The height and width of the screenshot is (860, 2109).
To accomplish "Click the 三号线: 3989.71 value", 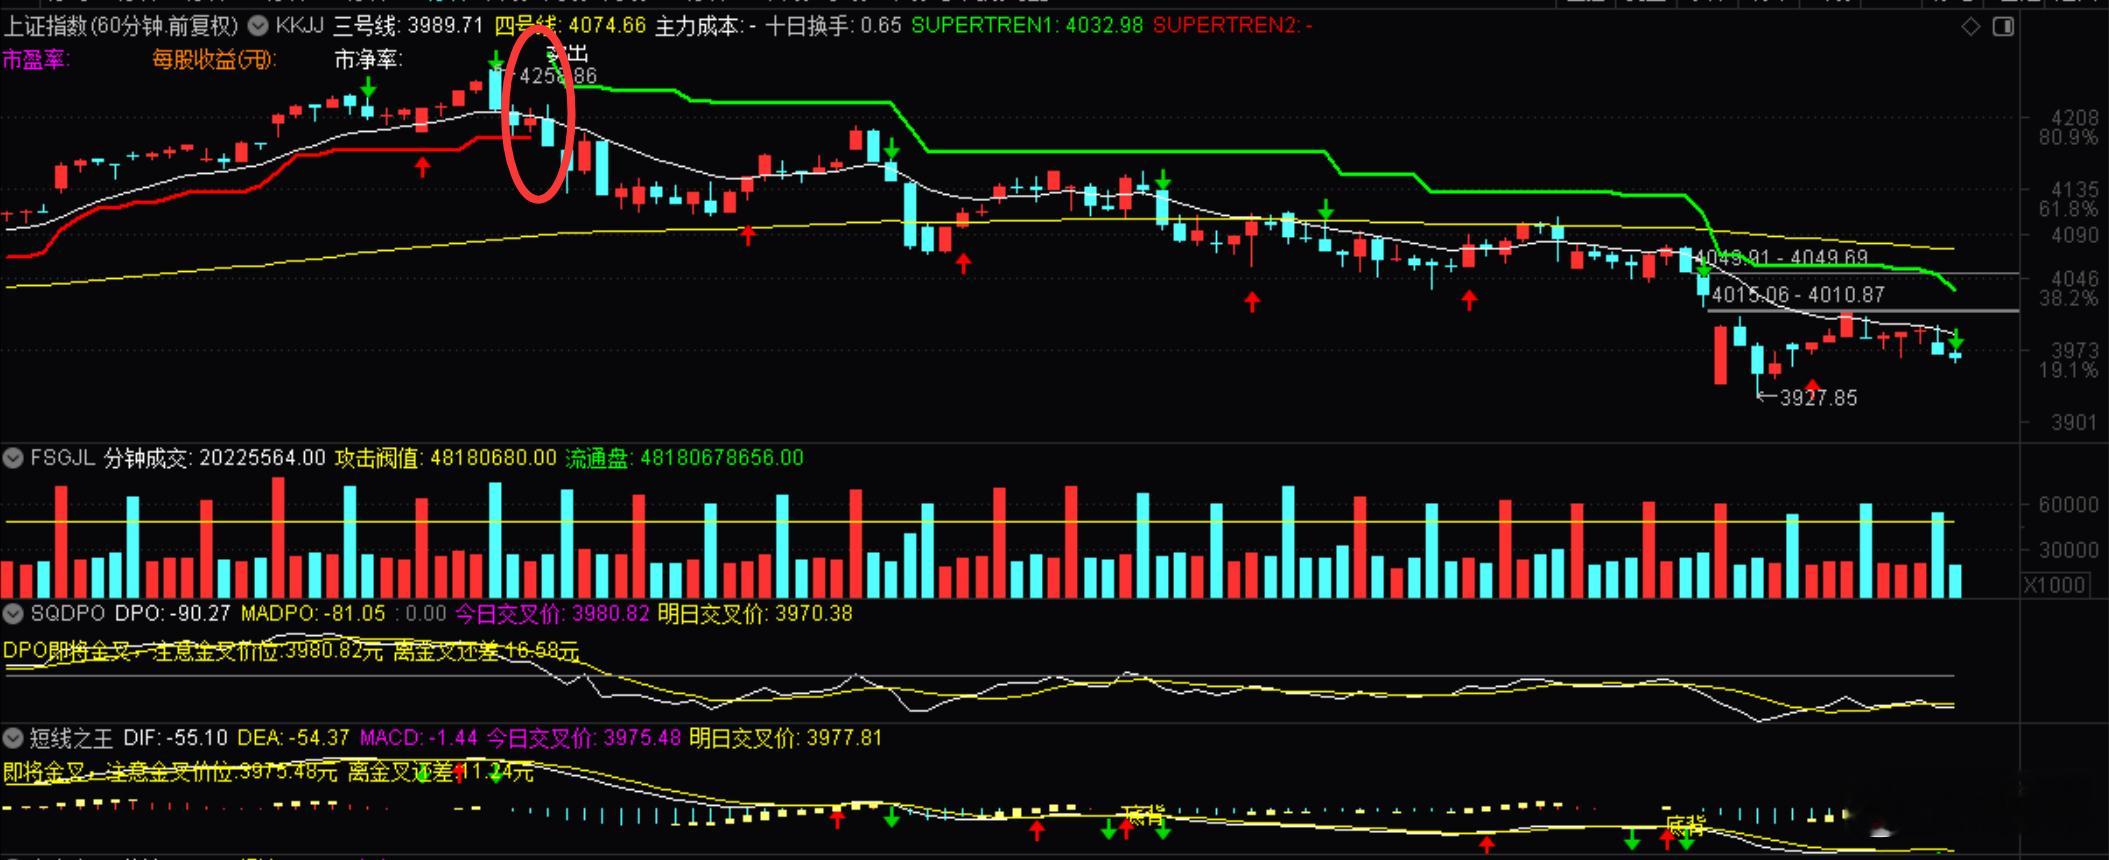I will [408, 25].
